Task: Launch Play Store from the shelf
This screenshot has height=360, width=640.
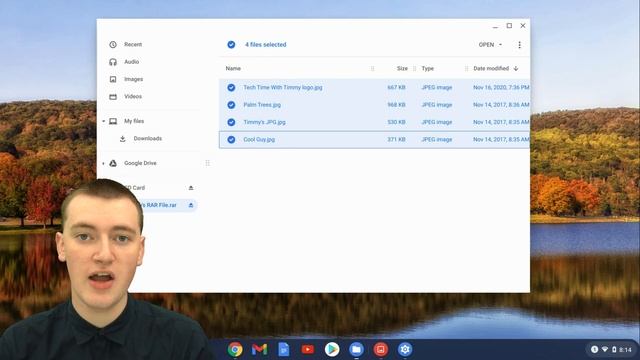Action: tap(332, 349)
